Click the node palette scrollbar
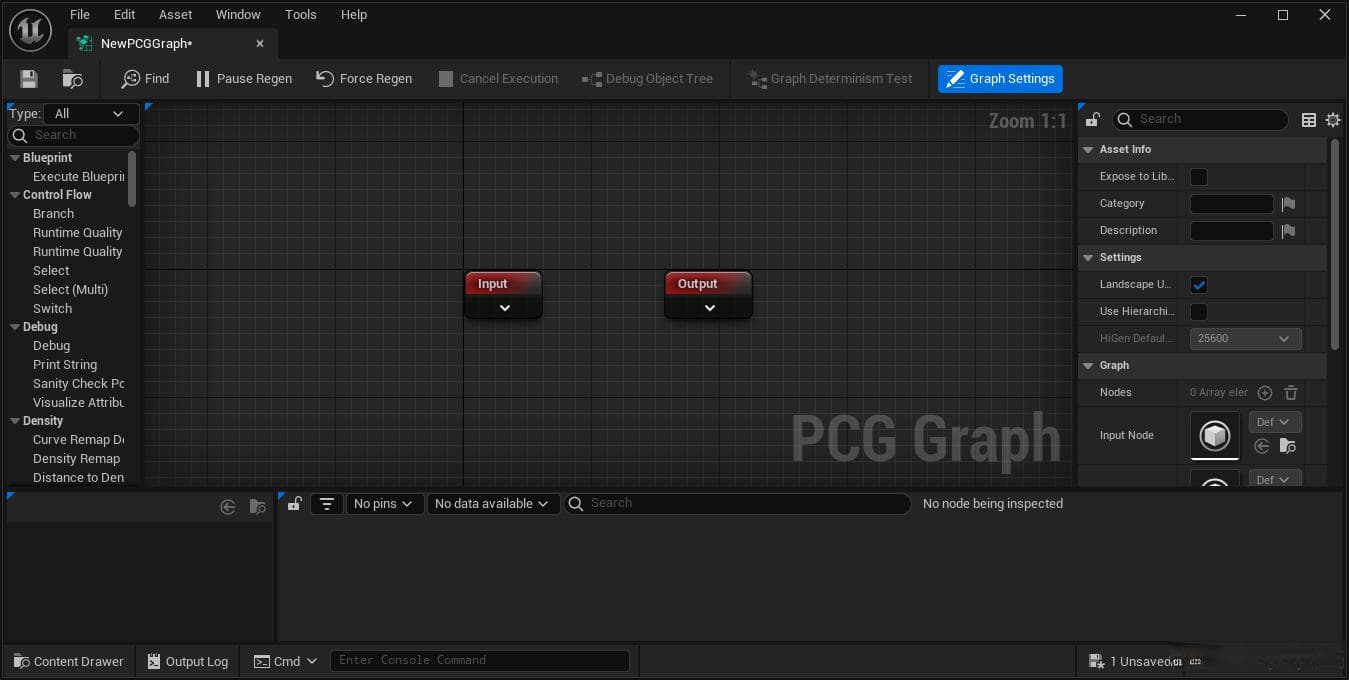The image size is (1349, 680). pyautogui.click(x=132, y=178)
